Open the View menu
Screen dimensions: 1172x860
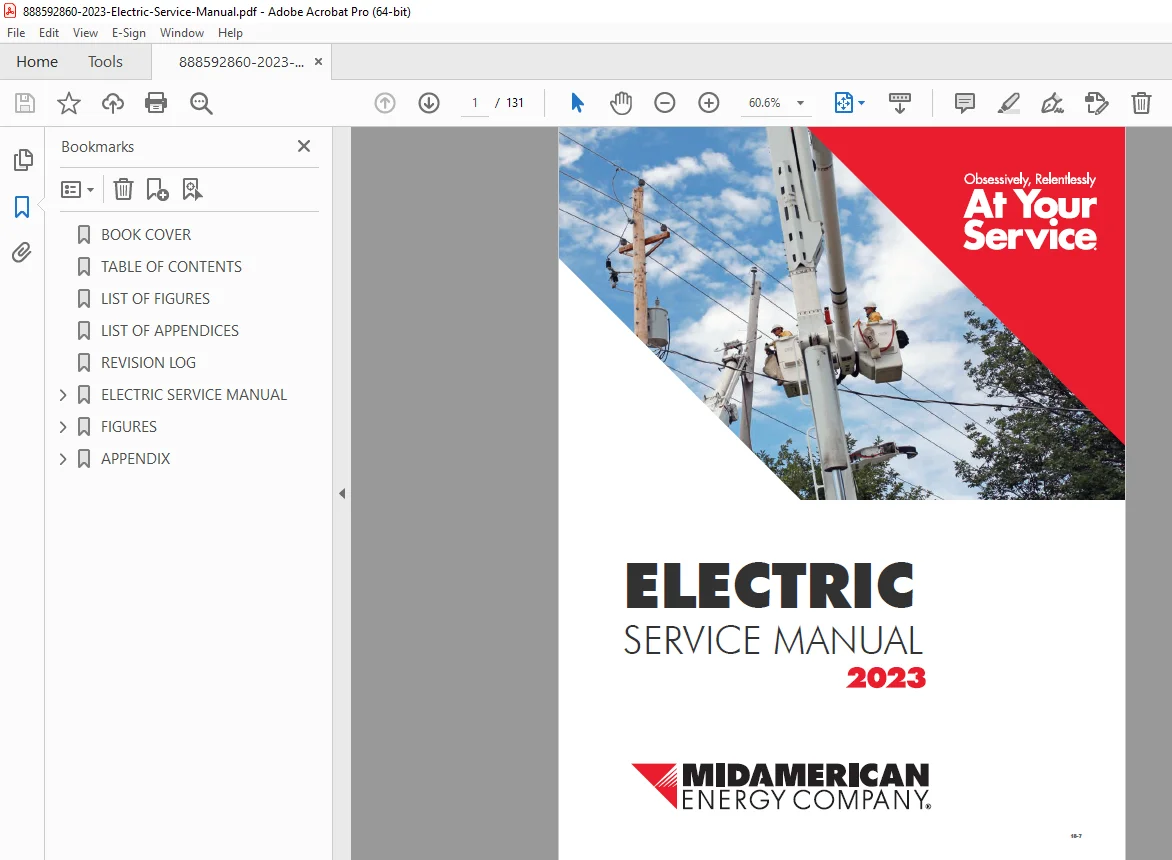[85, 33]
